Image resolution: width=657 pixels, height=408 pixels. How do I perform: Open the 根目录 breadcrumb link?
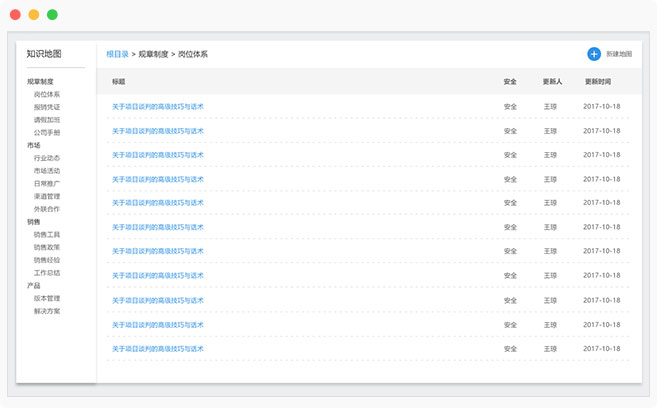pos(117,54)
